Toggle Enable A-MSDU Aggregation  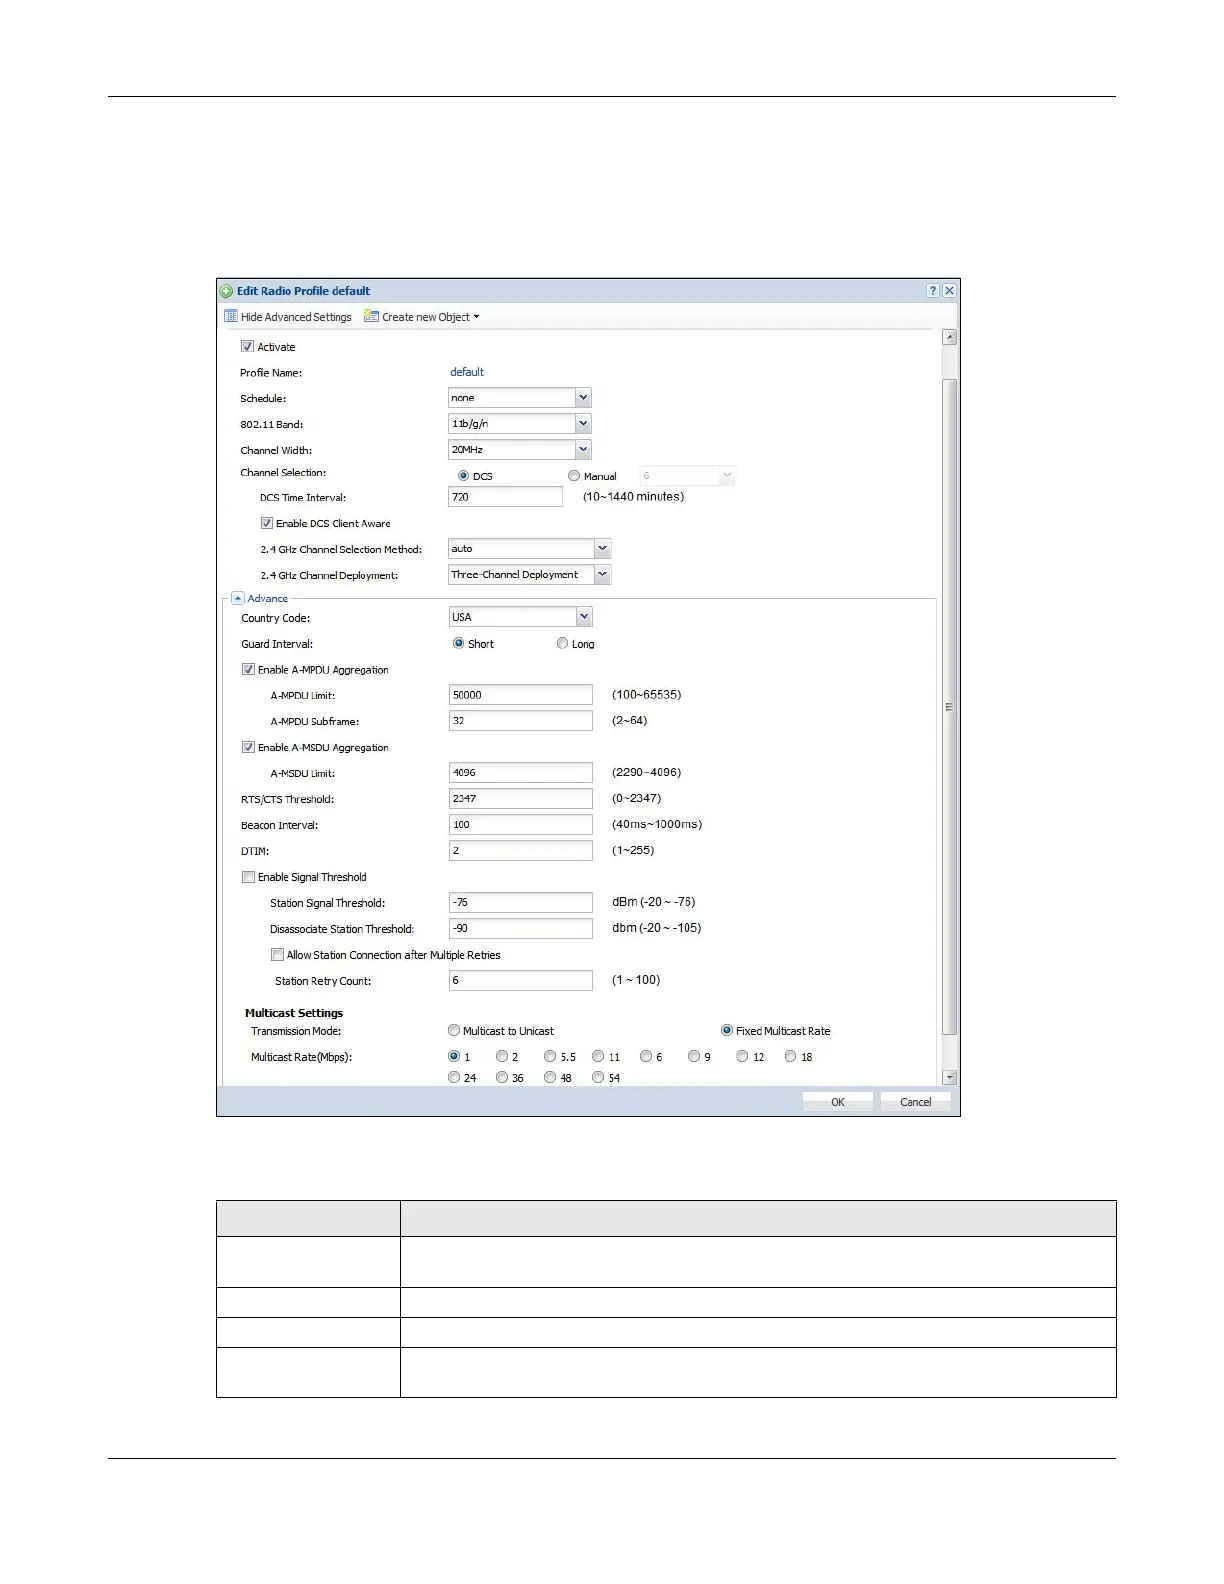pos(248,747)
